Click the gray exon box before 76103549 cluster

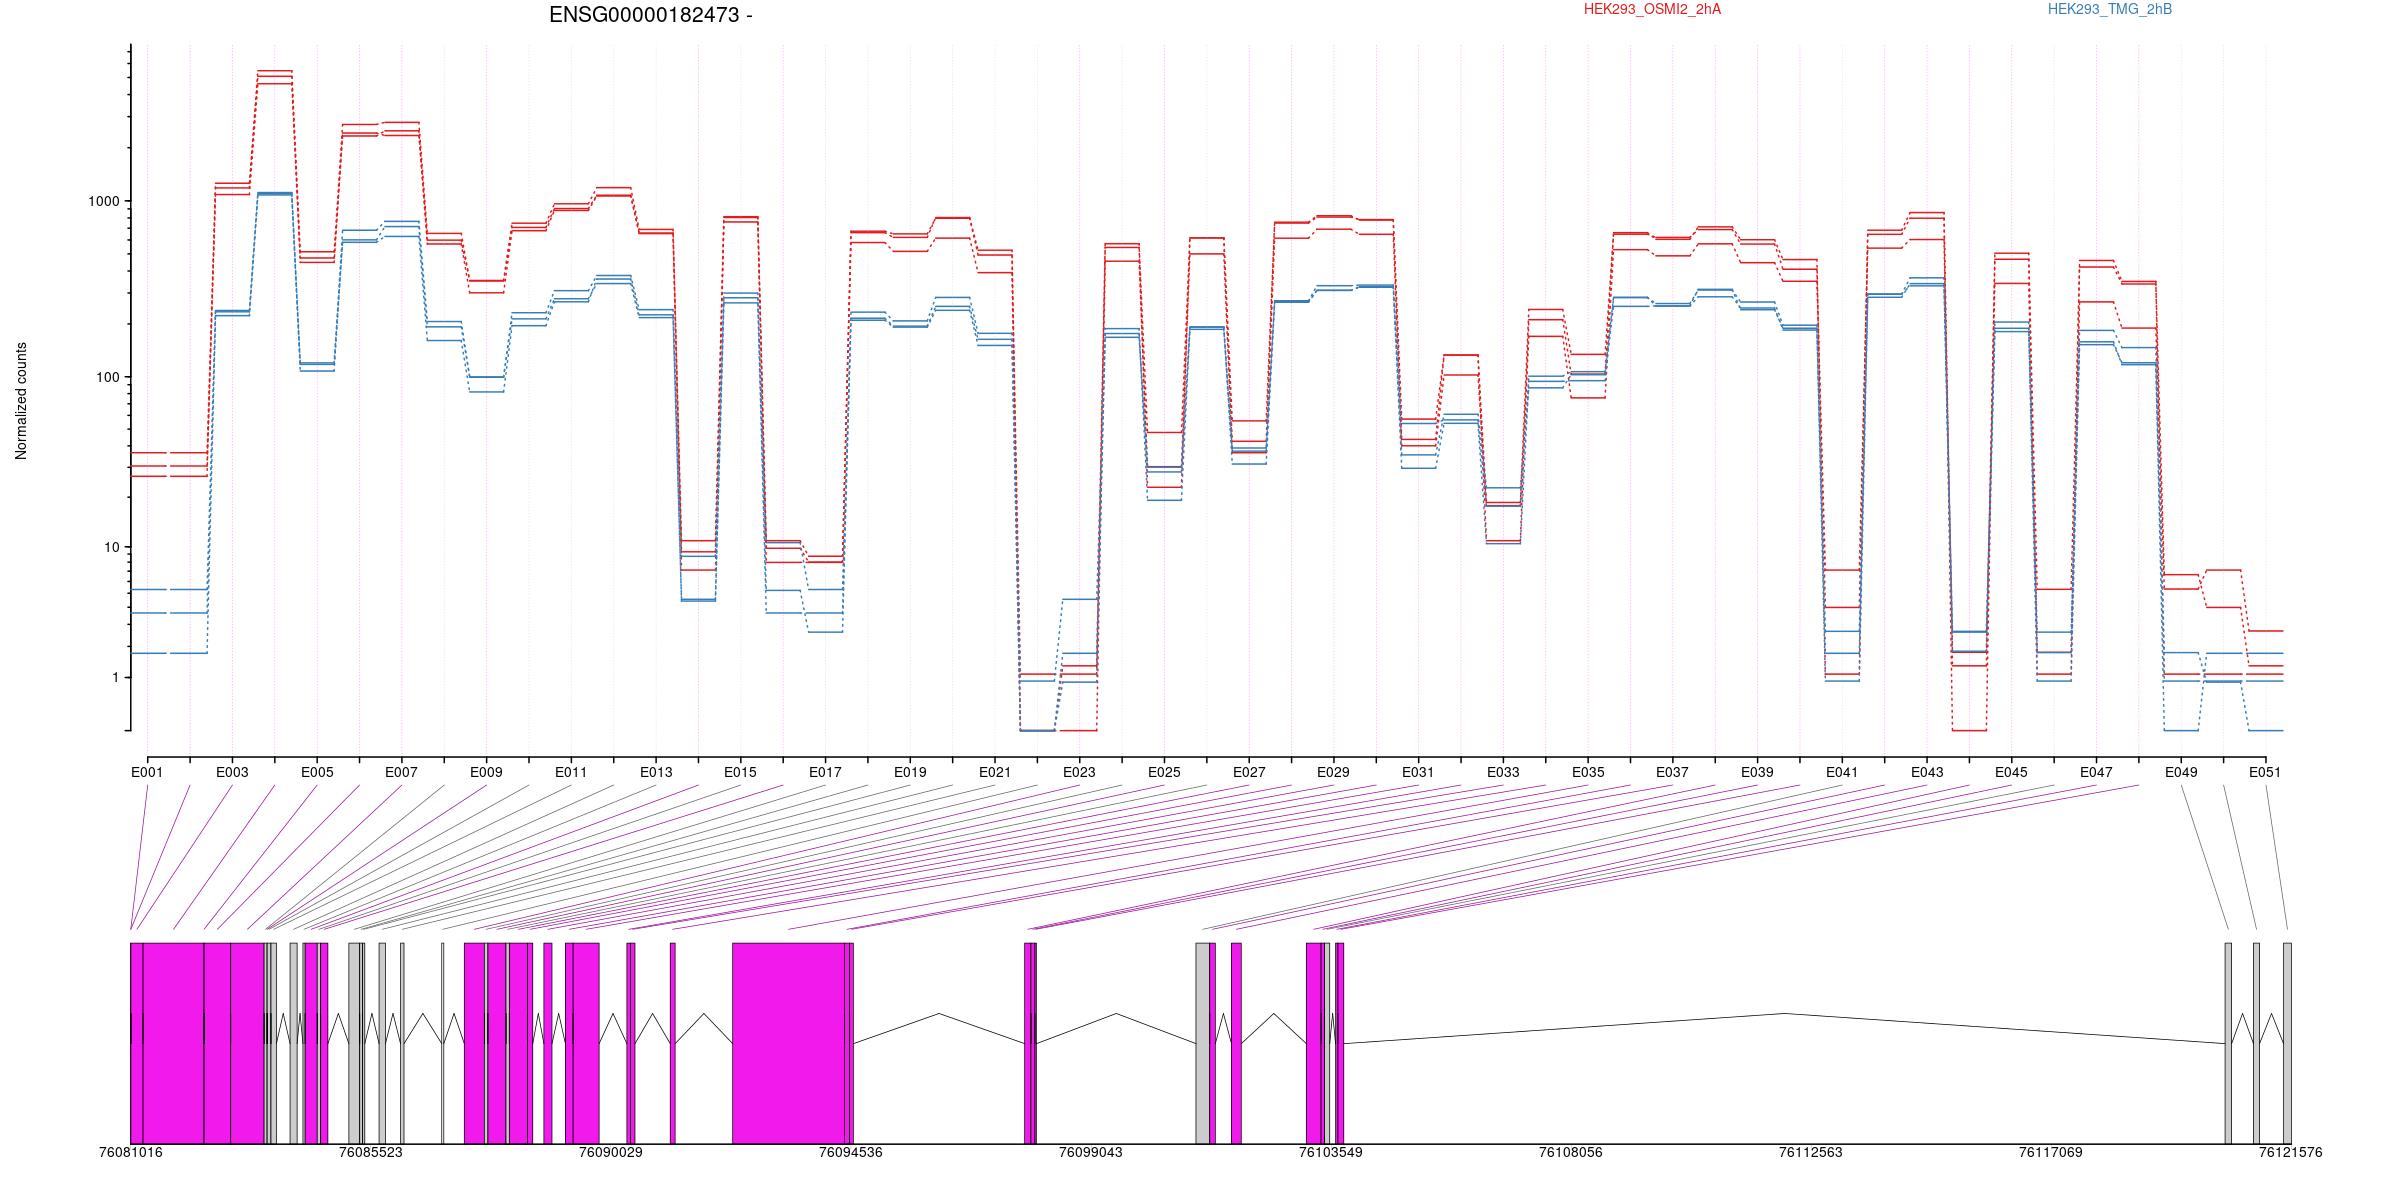click(x=1202, y=1043)
